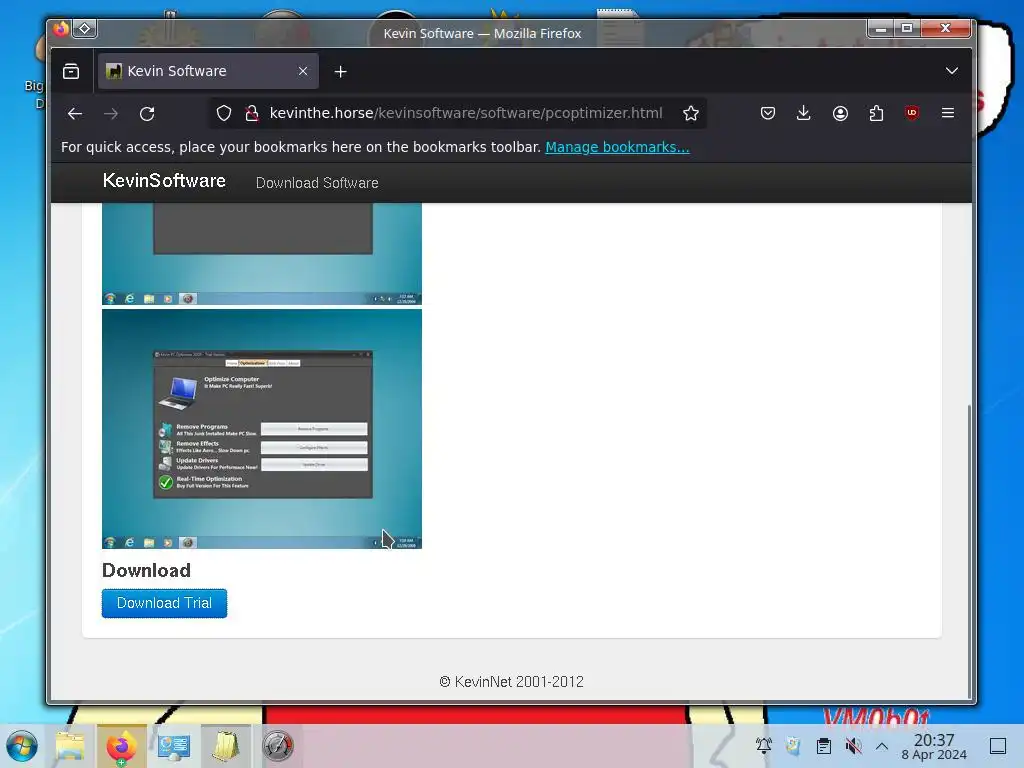Screen dimensions: 1024x768
Task: Reload the current page
Action: (x=147, y=114)
